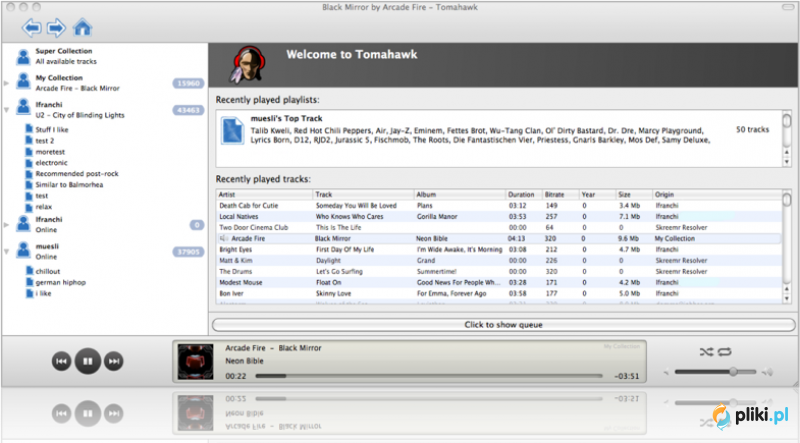Skip to the previous track
Image resolution: width=800 pixels, height=443 pixels.
pos(61,361)
